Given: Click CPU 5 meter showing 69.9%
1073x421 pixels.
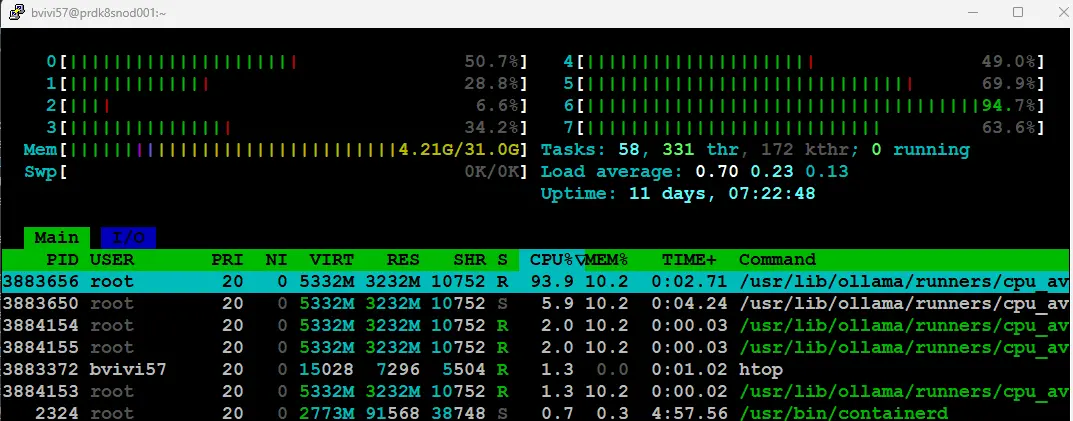Looking at the screenshot, I should click(805, 84).
